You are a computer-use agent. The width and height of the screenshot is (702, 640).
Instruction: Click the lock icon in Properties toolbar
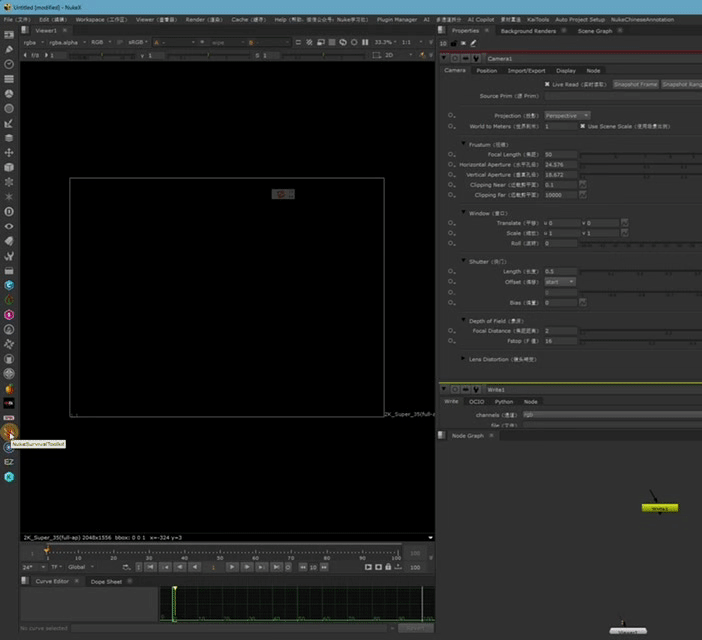[454, 43]
